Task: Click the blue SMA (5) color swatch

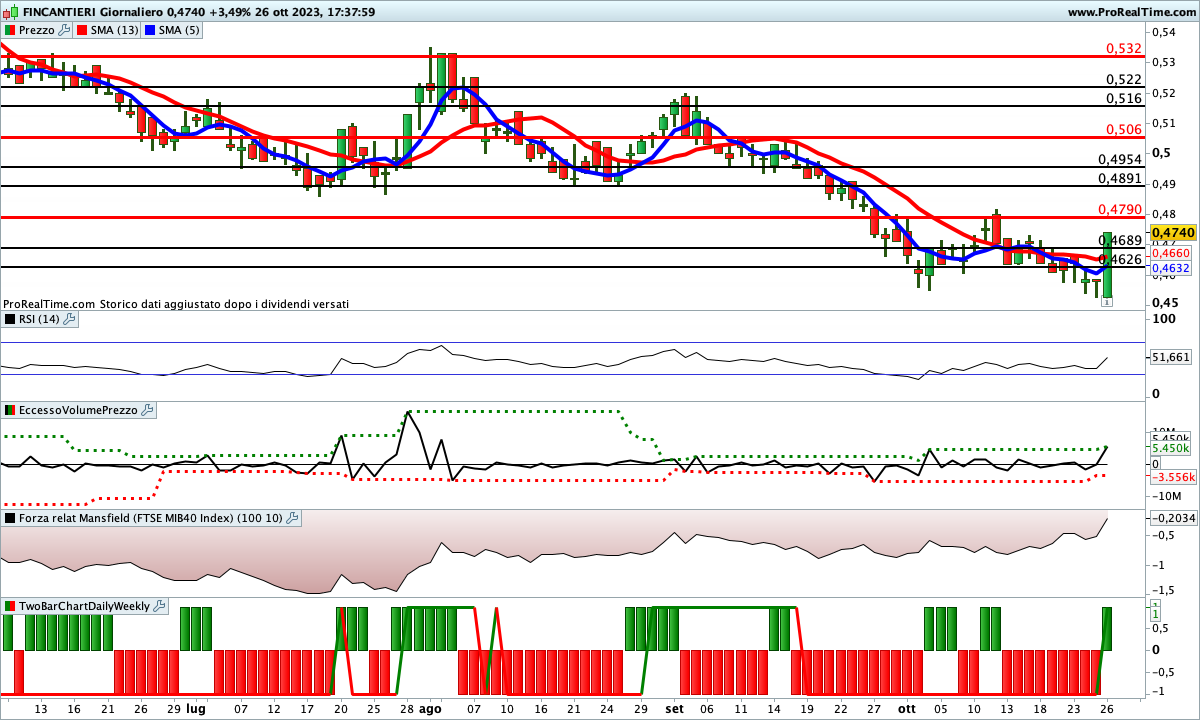Action: pos(151,30)
